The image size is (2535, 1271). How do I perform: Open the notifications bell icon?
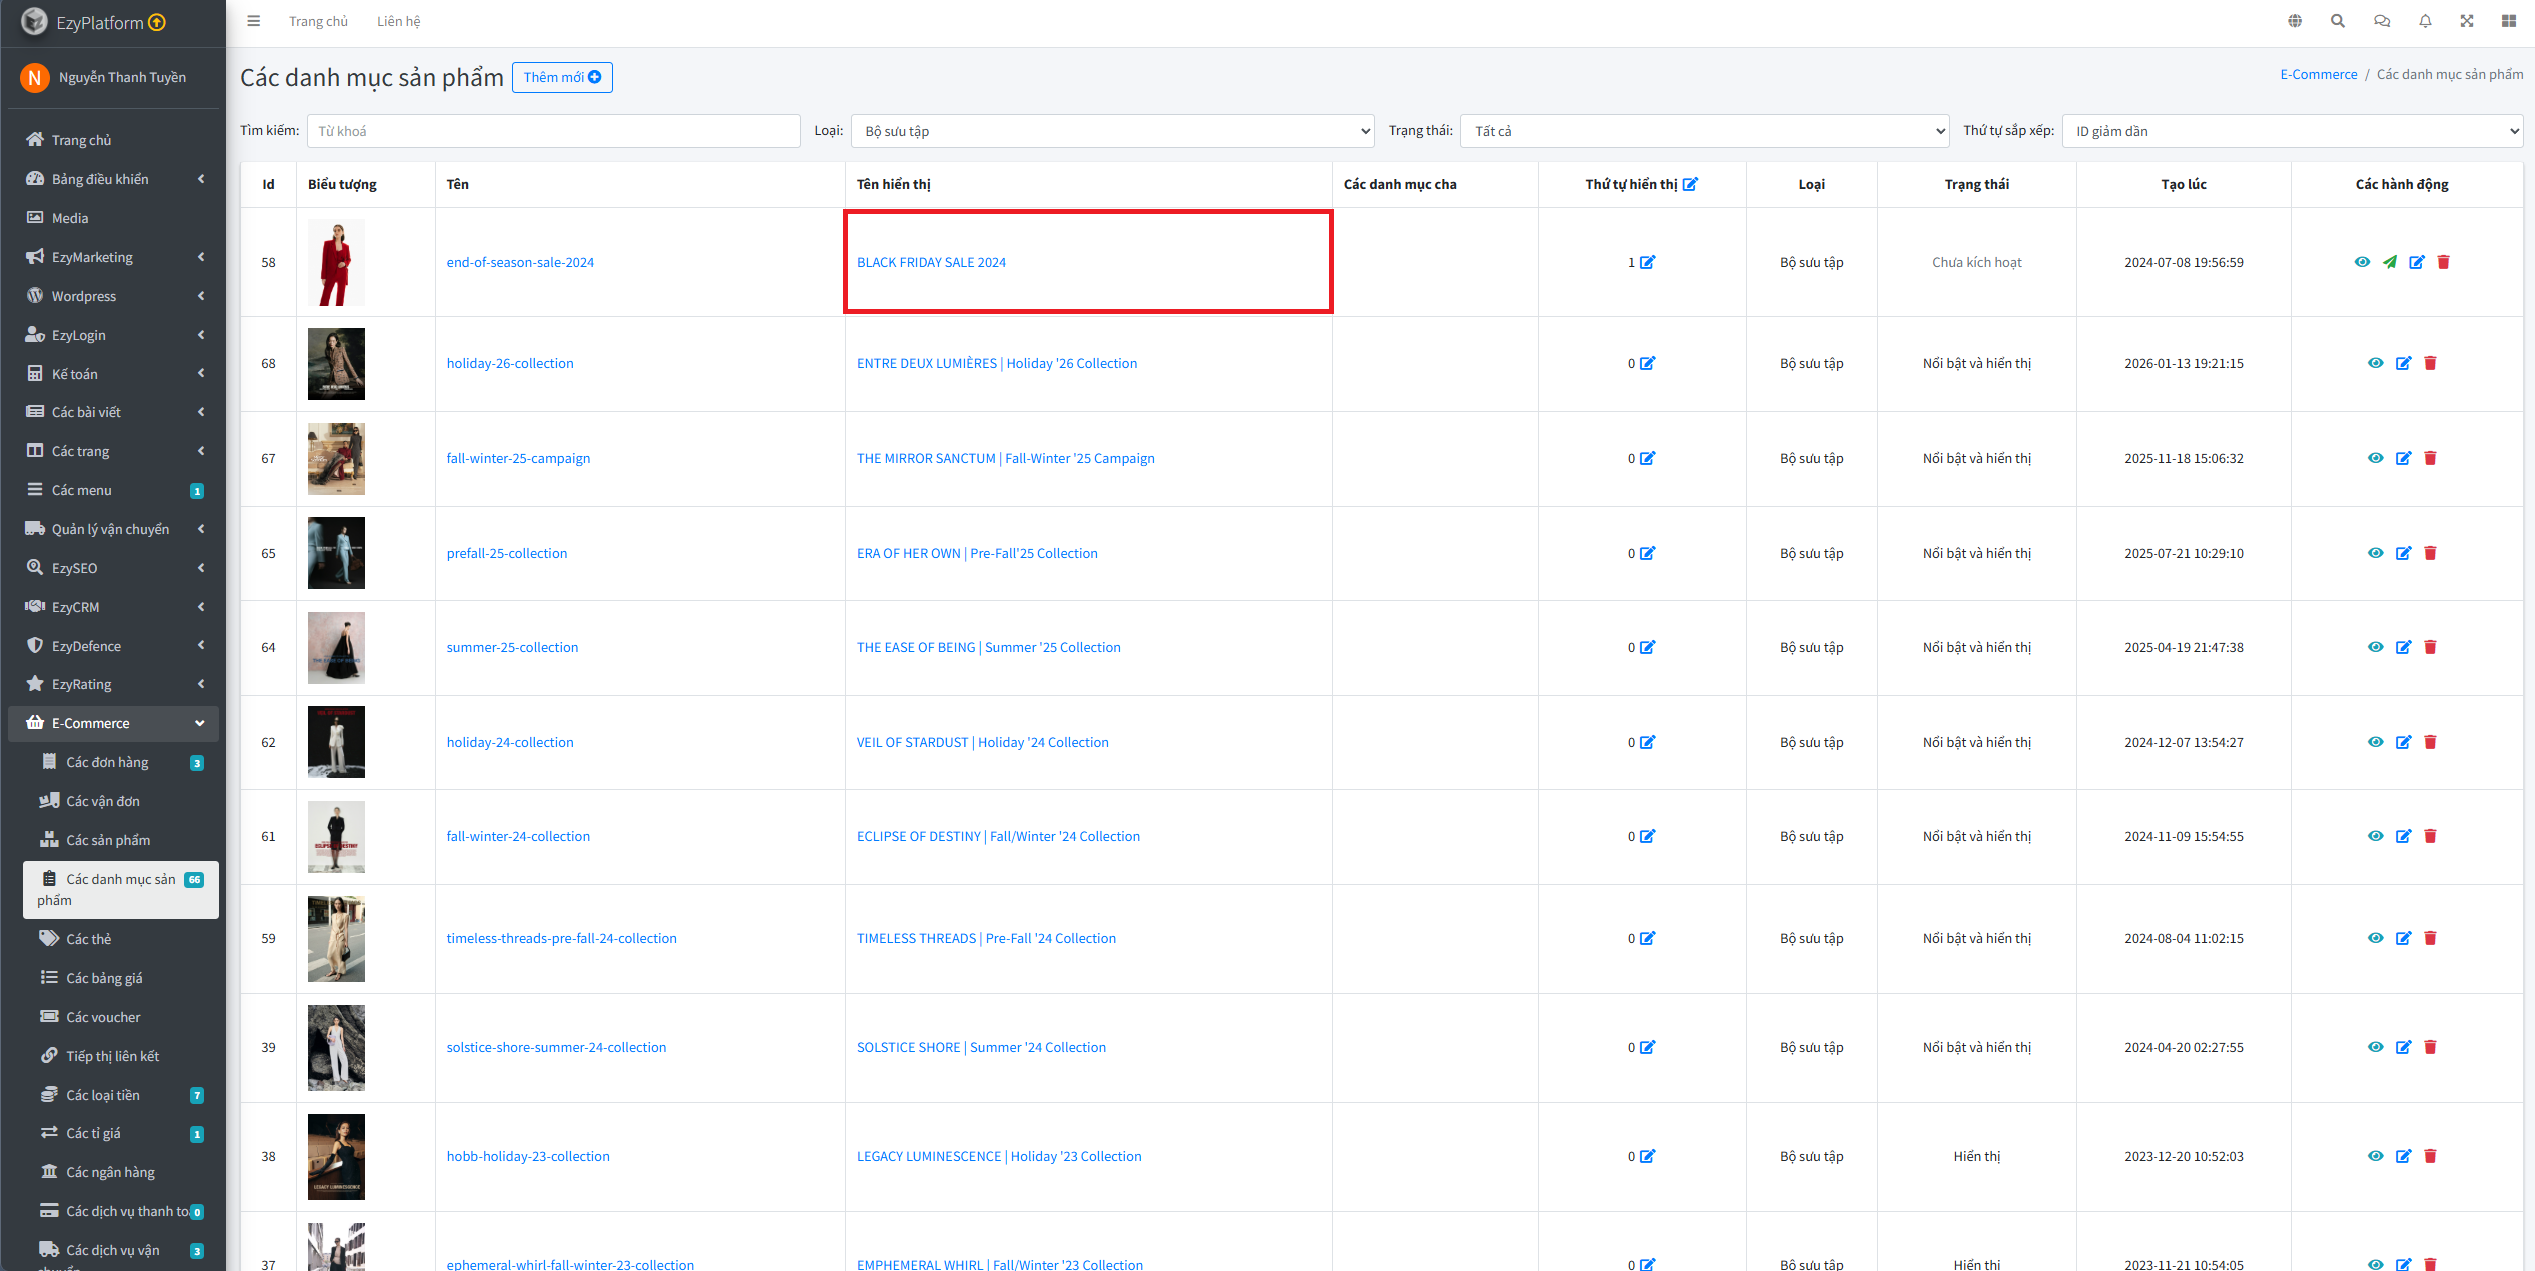tap(2425, 21)
